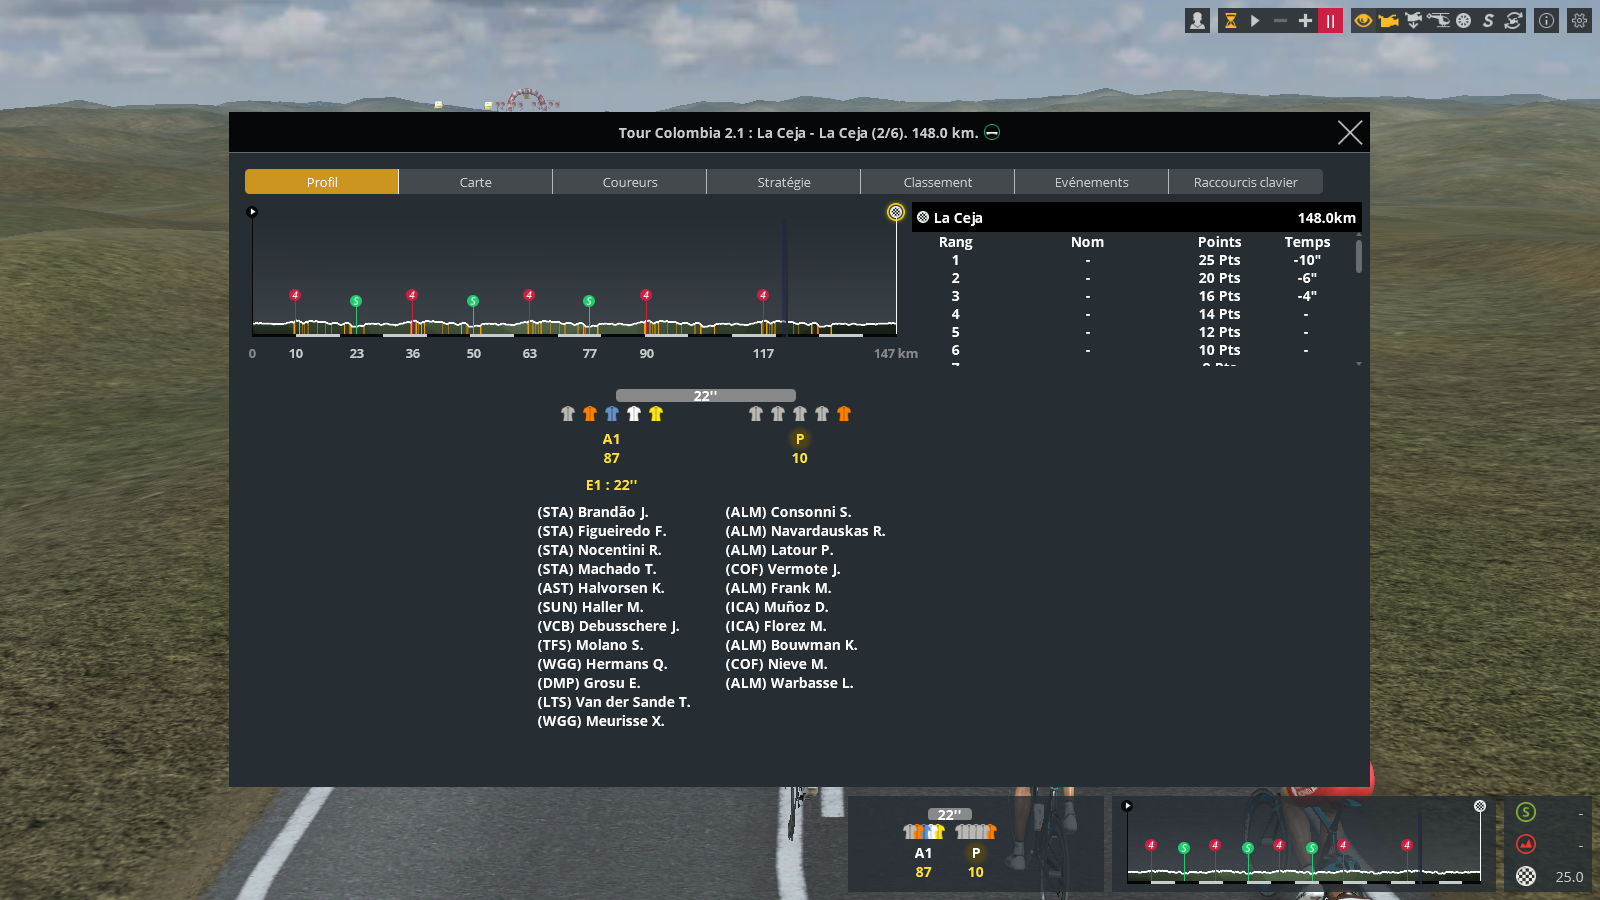1600x900 pixels.
Task: Click the A1 group in the bottom HUD
Action: tap(923, 853)
